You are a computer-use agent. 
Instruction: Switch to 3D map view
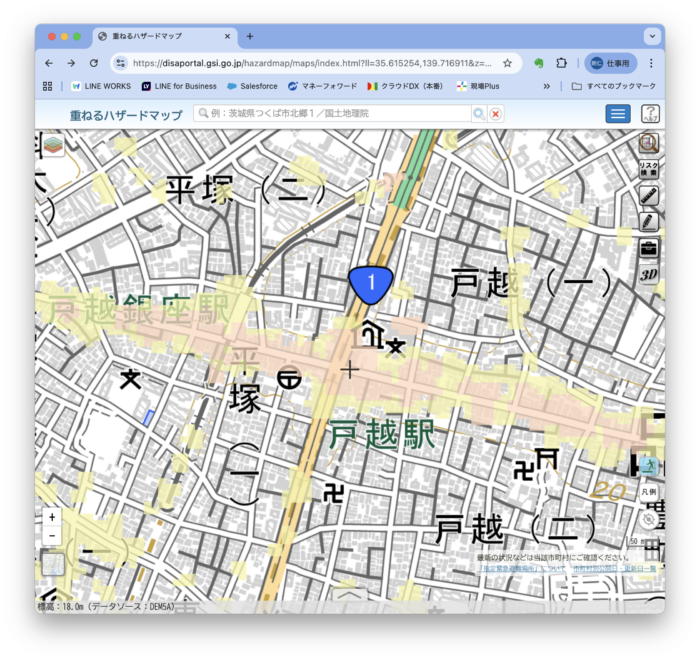(648, 274)
